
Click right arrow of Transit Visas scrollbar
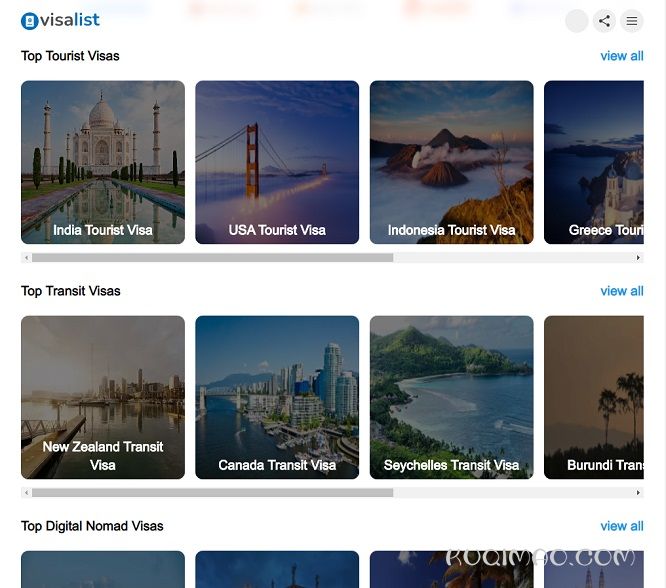click(x=638, y=493)
